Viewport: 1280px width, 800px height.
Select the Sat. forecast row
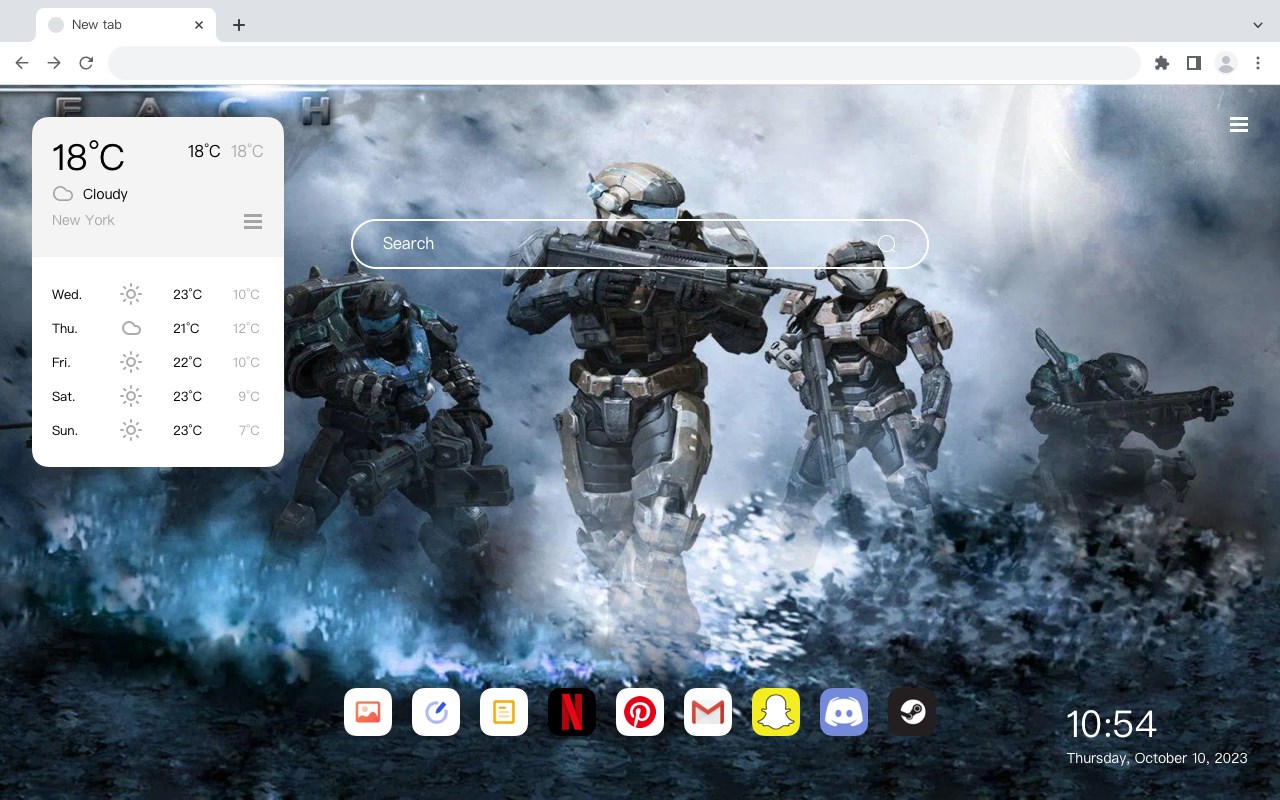(158, 396)
